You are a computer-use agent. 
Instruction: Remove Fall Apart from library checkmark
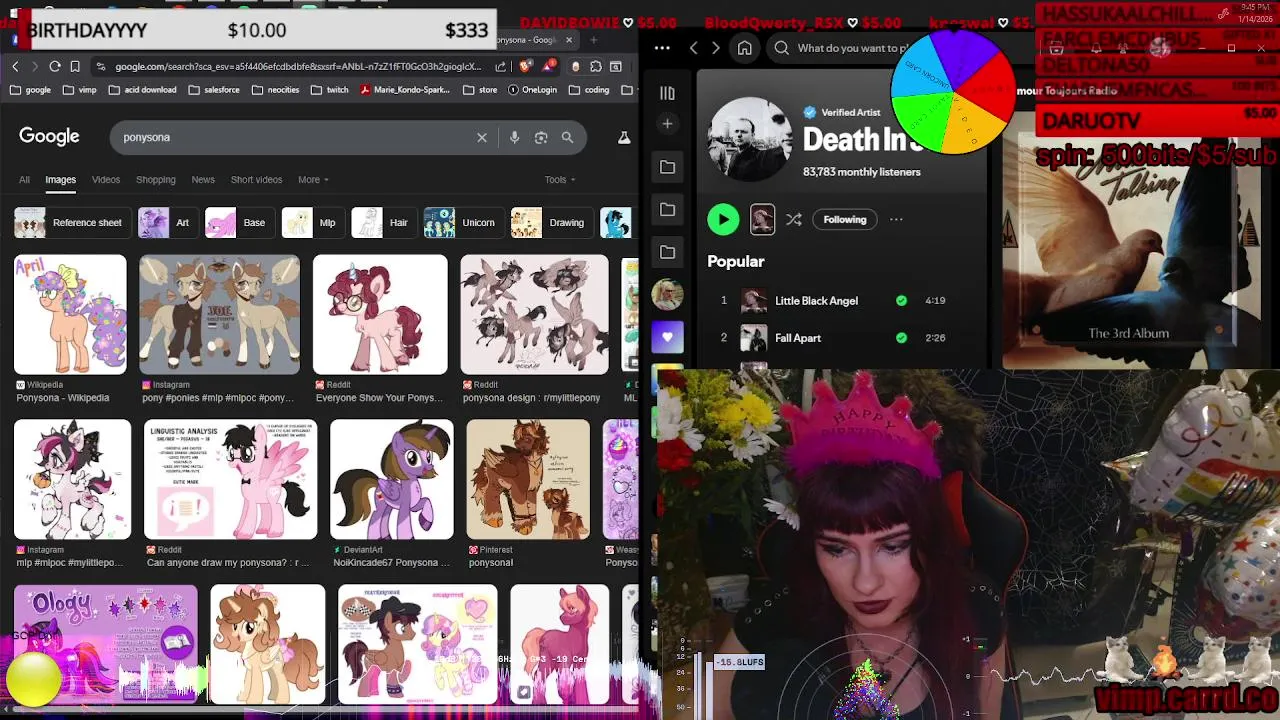coord(901,338)
